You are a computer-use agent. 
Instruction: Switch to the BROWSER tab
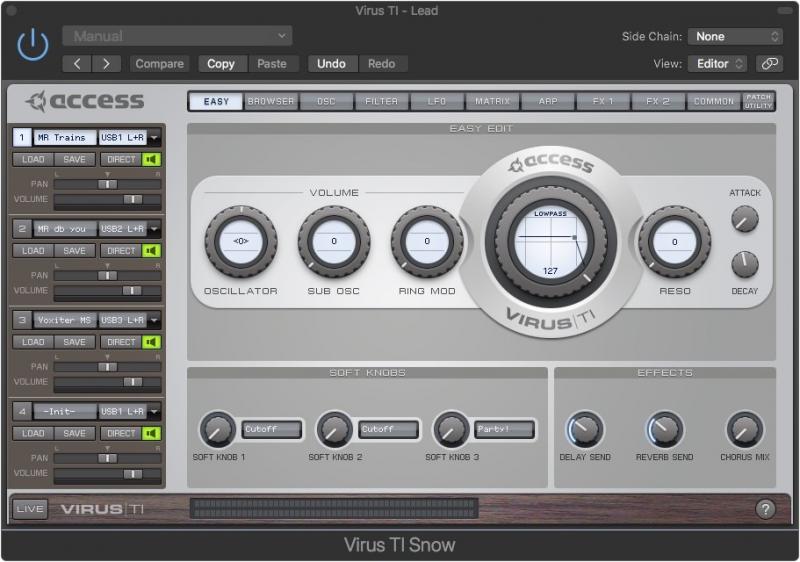point(271,101)
